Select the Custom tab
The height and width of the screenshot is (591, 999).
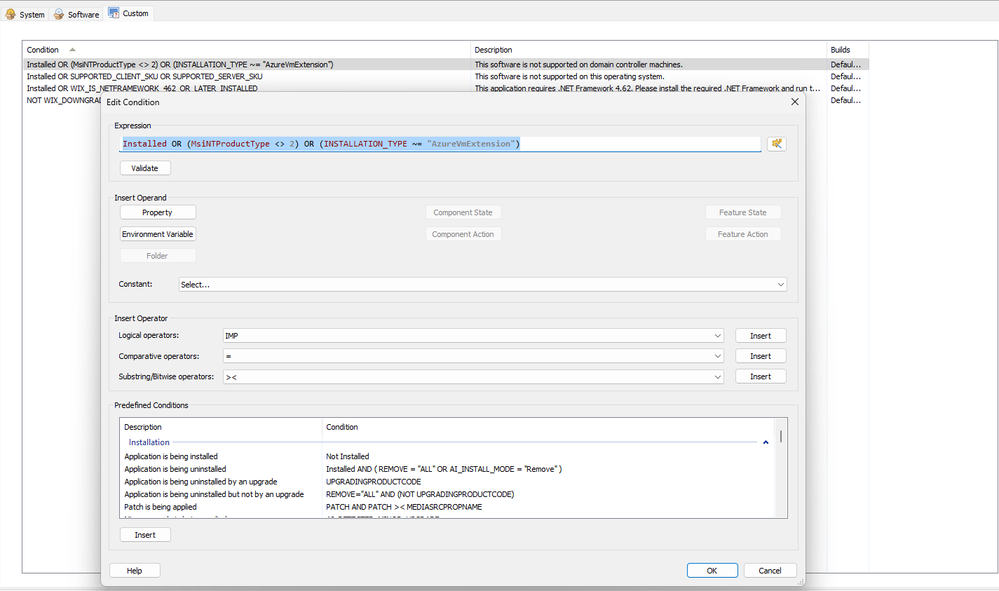[x=129, y=13]
